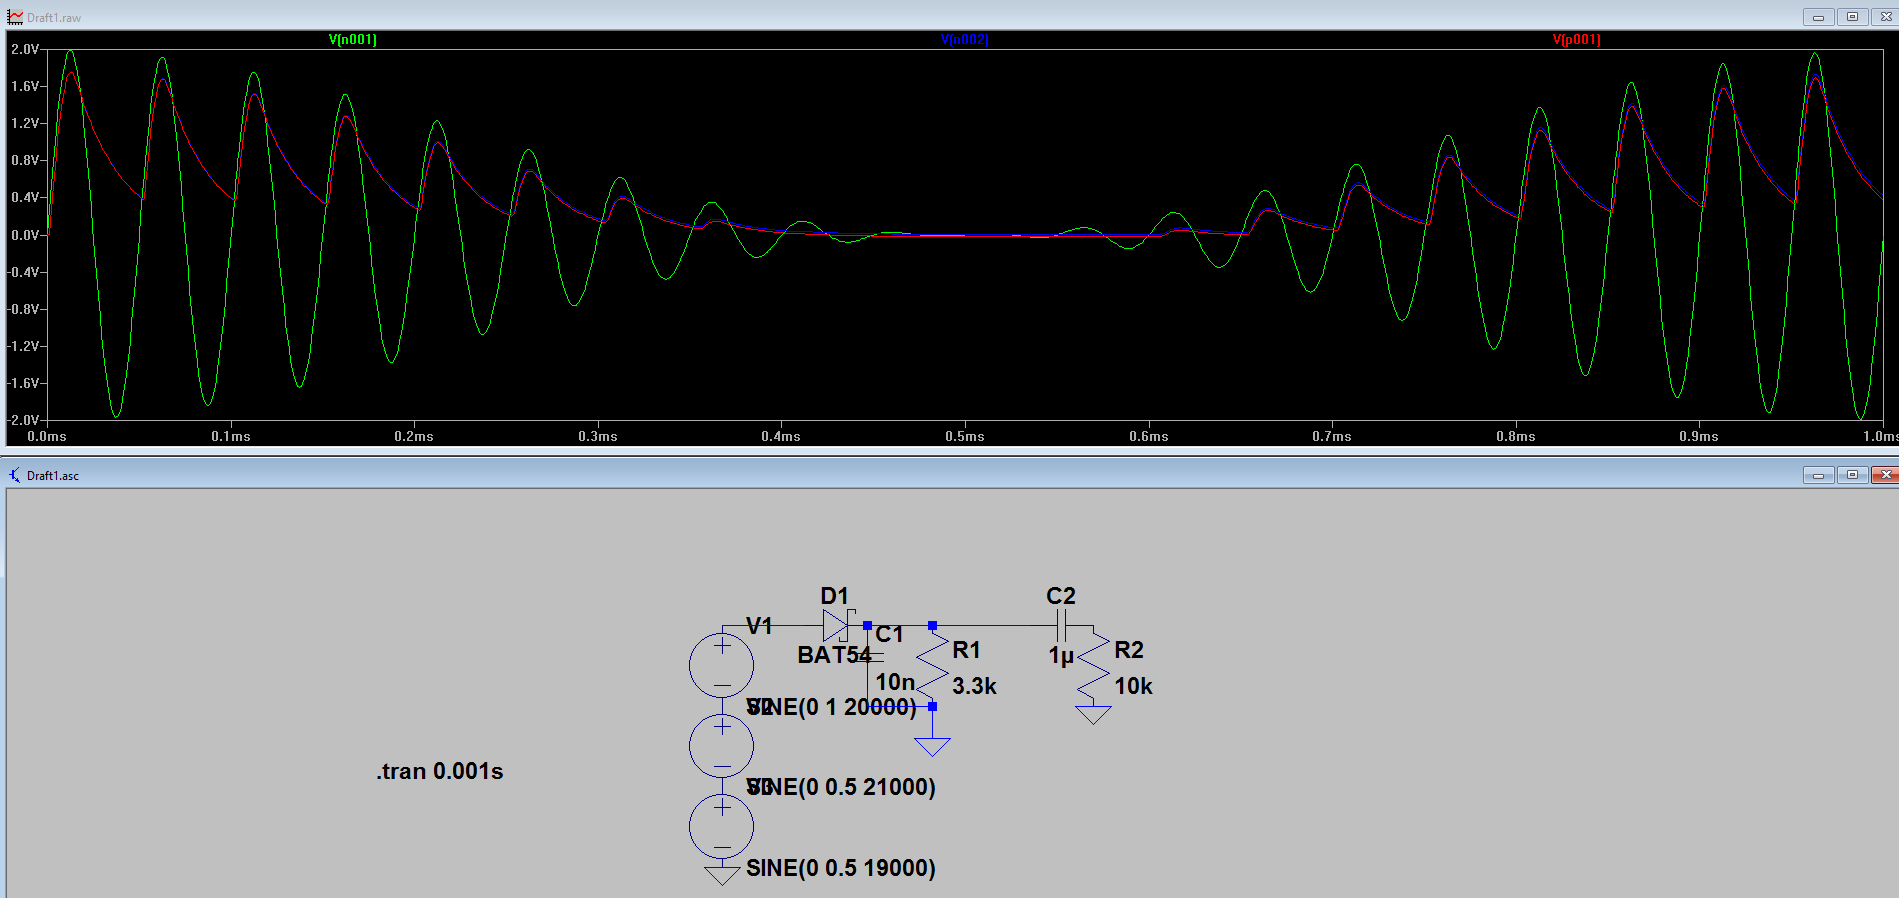Click the C2 capacitor symbol
1899x898 pixels.
(1061, 626)
